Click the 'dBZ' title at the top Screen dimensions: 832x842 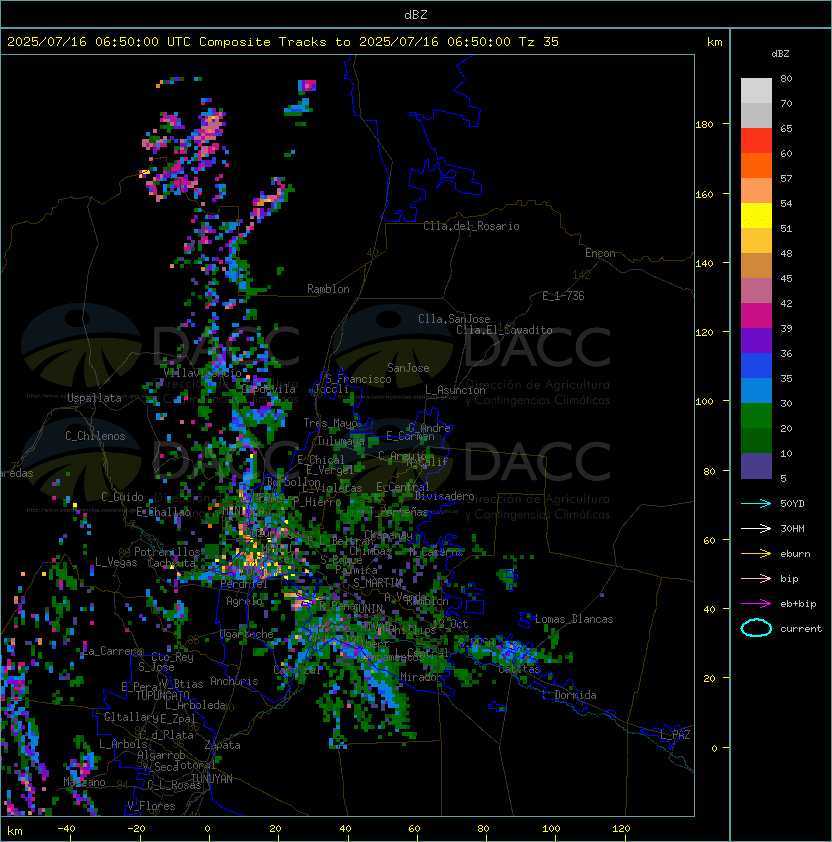[416, 15]
